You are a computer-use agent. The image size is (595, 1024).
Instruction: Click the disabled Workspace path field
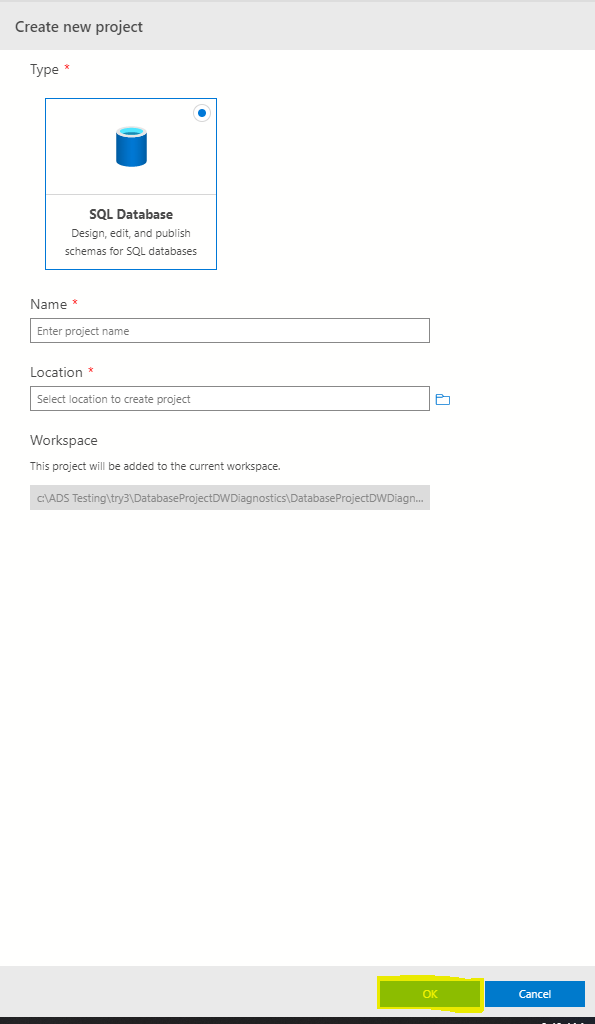click(x=230, y=498)
